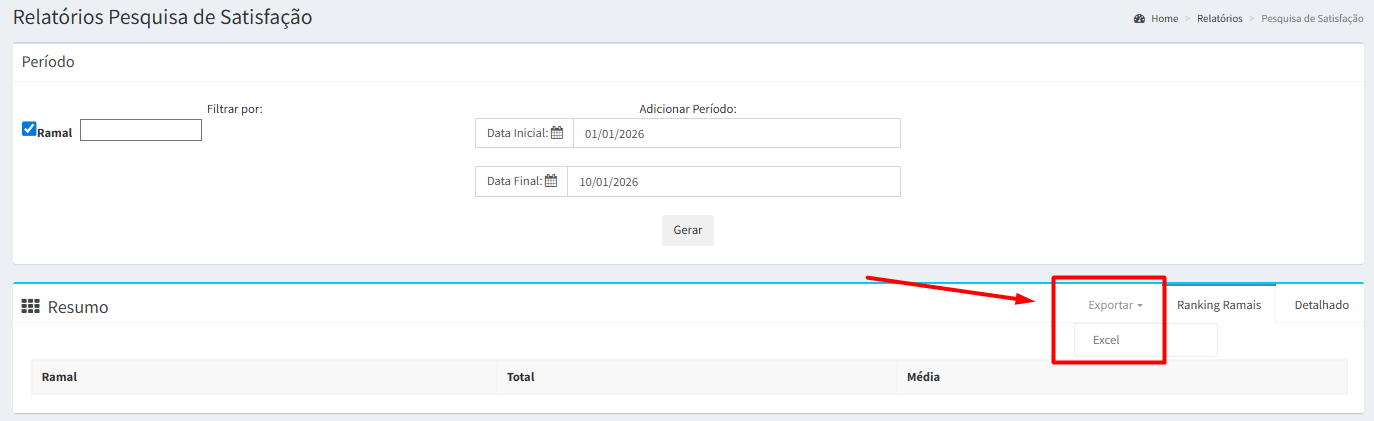Viewport: 1374px width, 421px height.
Task: Click the Data Inicial date field
Action: coord(736,133)
